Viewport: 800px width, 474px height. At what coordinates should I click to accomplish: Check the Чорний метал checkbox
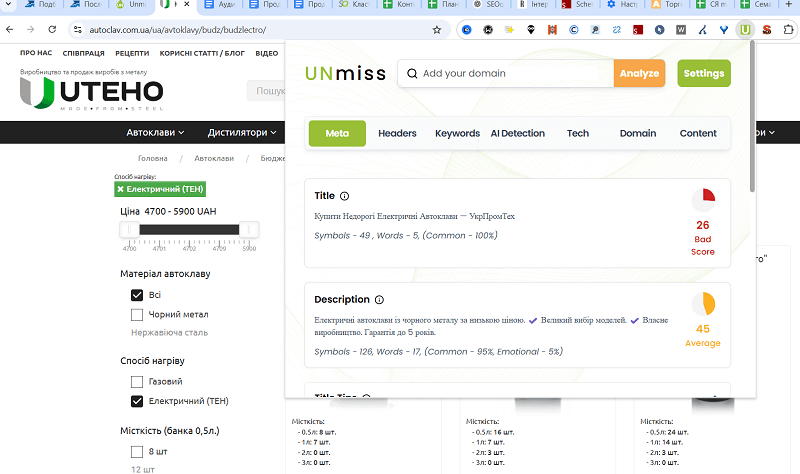137,314
